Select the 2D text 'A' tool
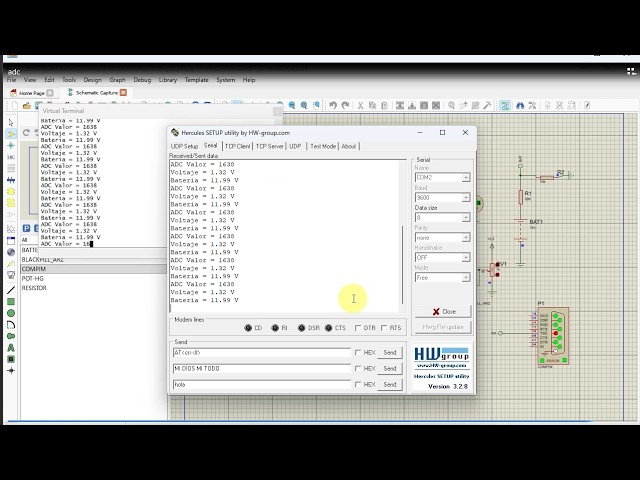Image resolution: width=640 pixels, height=480 pixels. [x=11, y=348]
